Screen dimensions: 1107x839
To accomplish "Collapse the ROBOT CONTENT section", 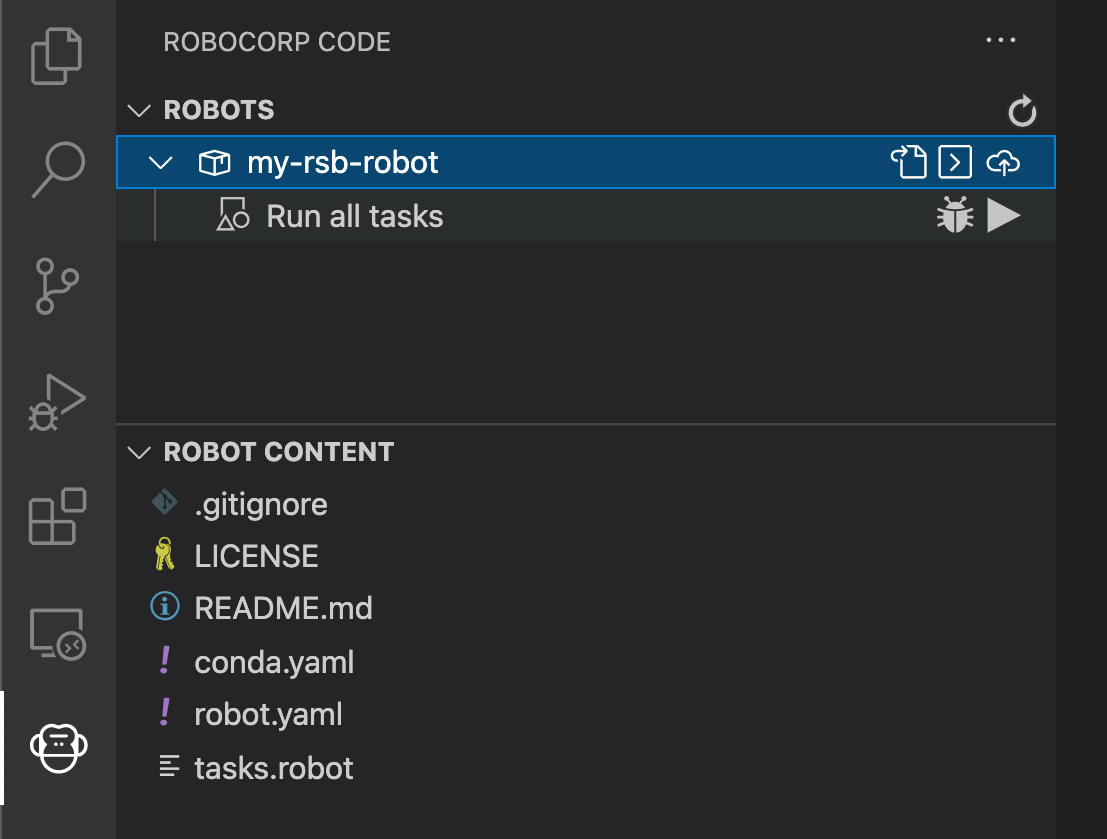I will coord(140,452).
